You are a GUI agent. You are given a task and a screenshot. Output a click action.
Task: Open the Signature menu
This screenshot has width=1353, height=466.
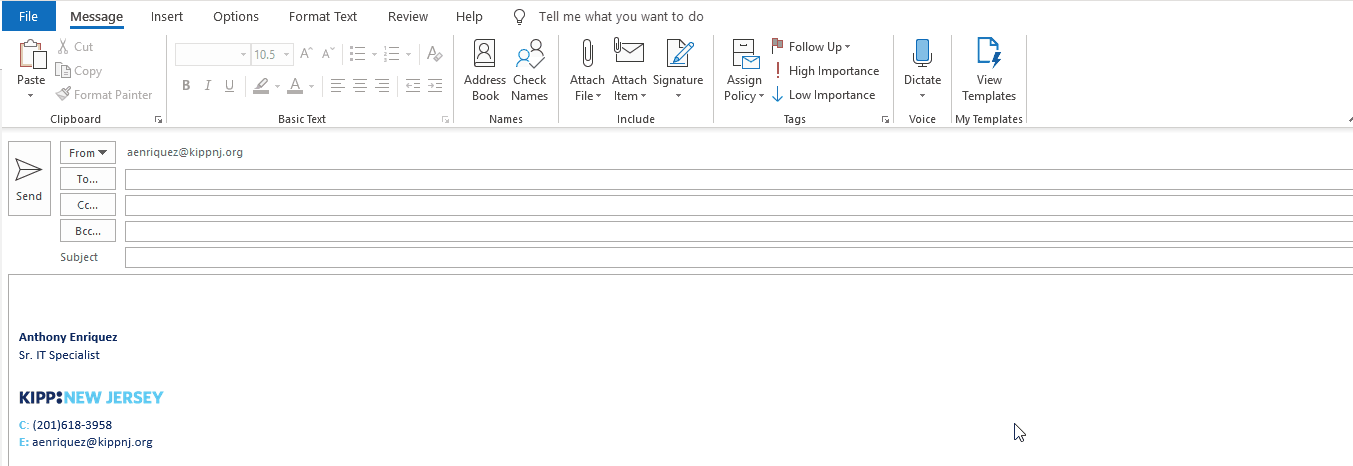[x=678, y=72]
